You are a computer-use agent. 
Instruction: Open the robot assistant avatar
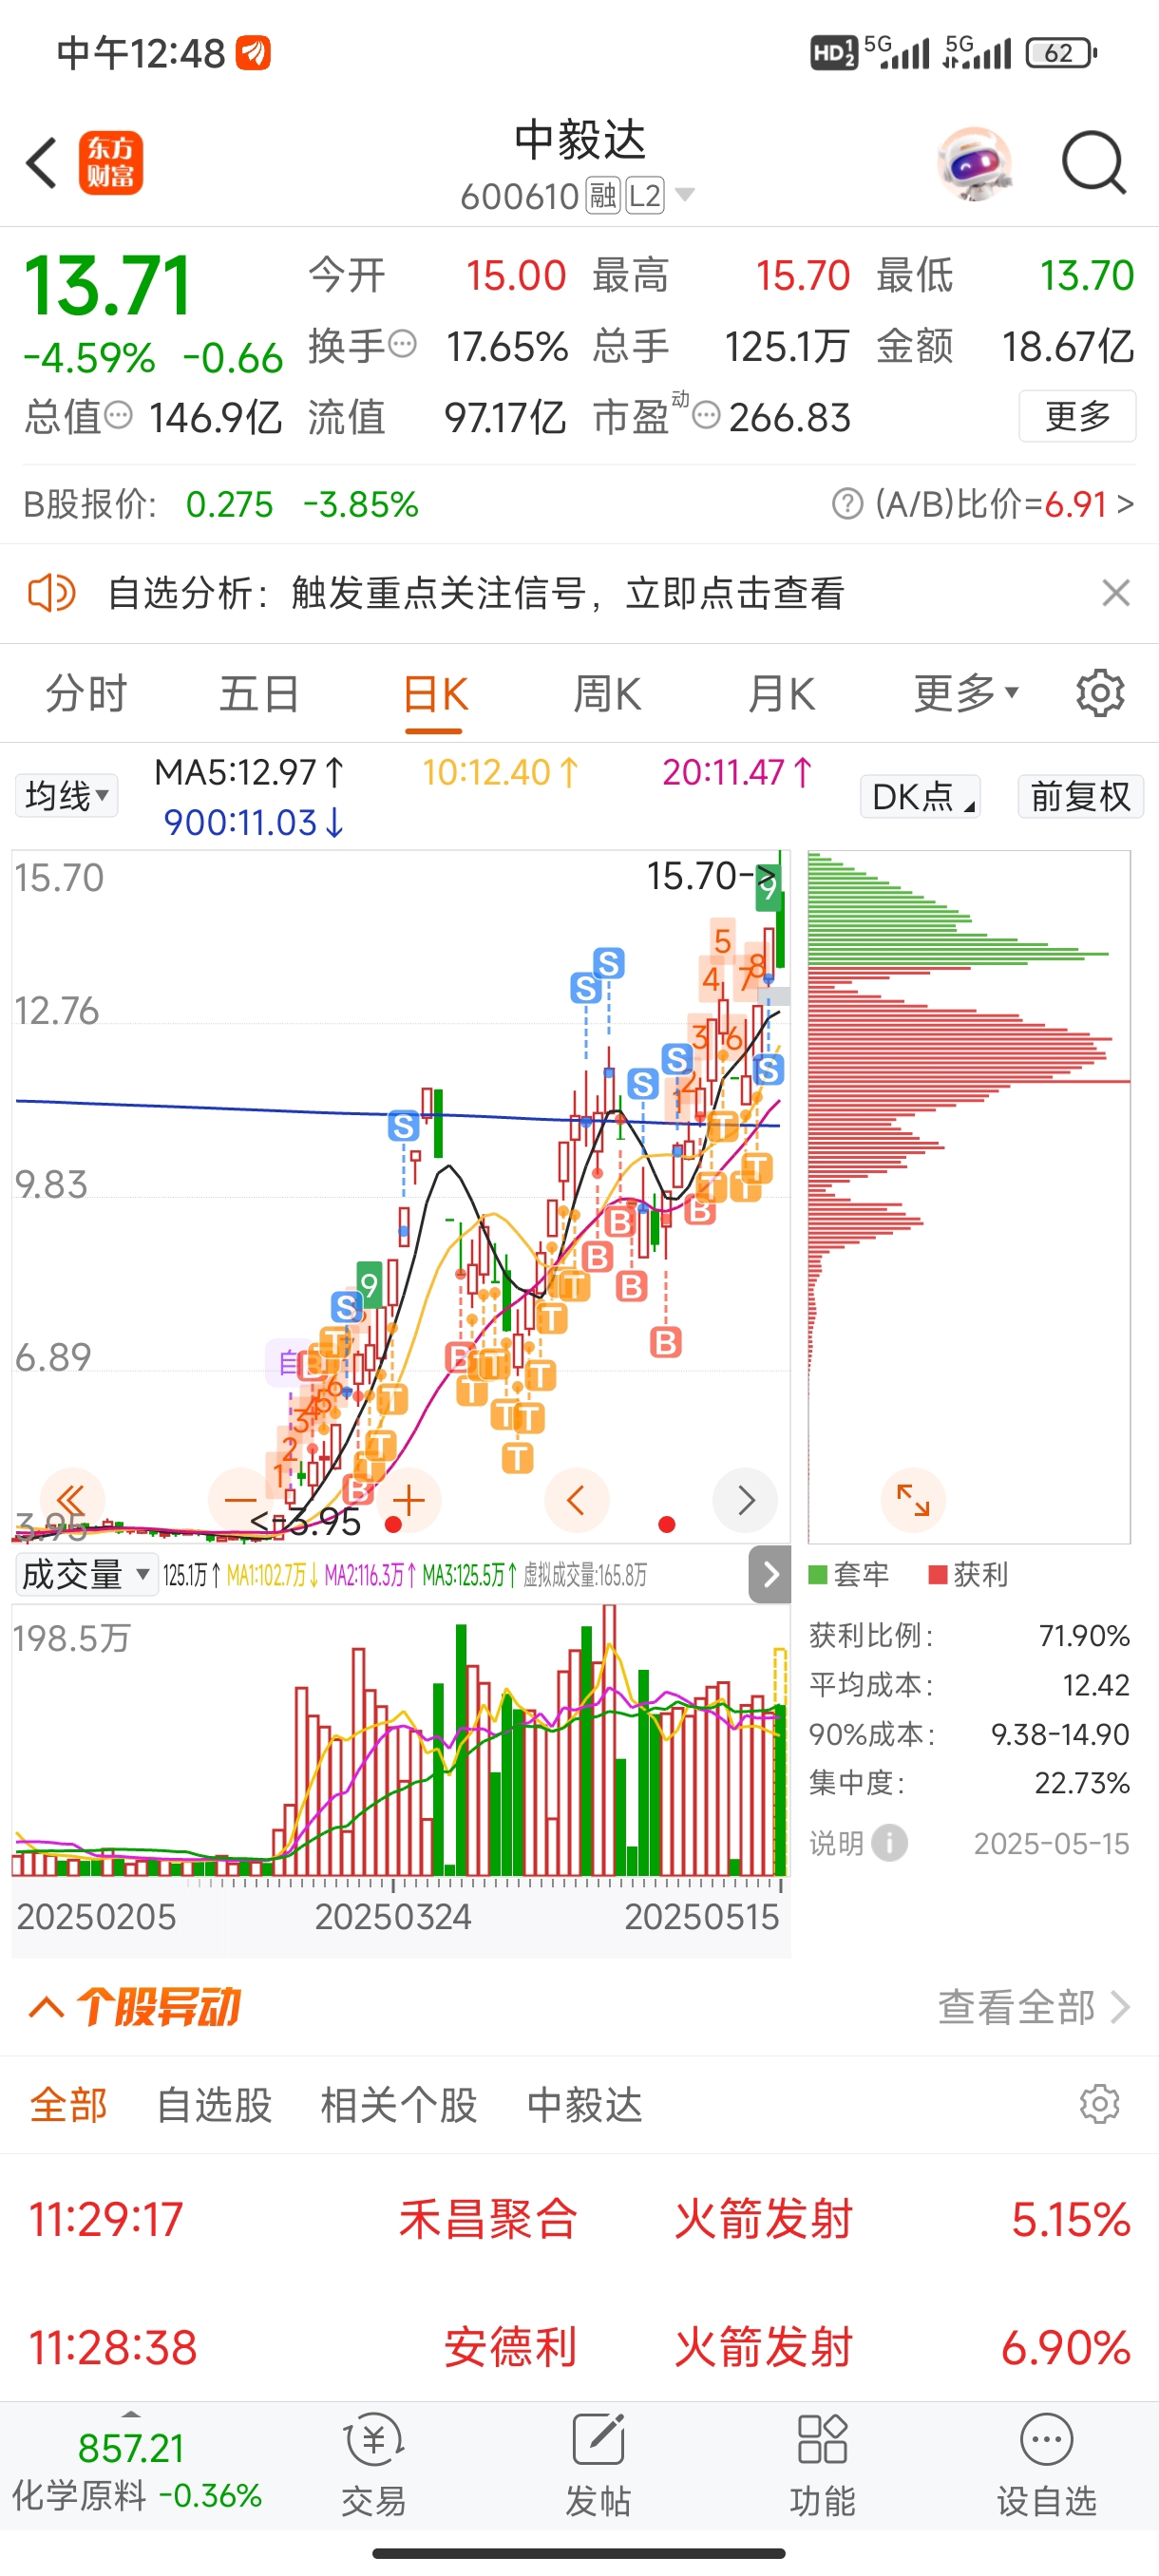coord(974,163)
